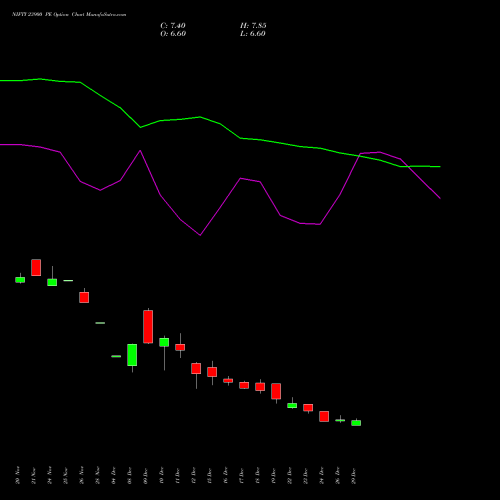Click the 20 Nov date label

coord(18,475)
